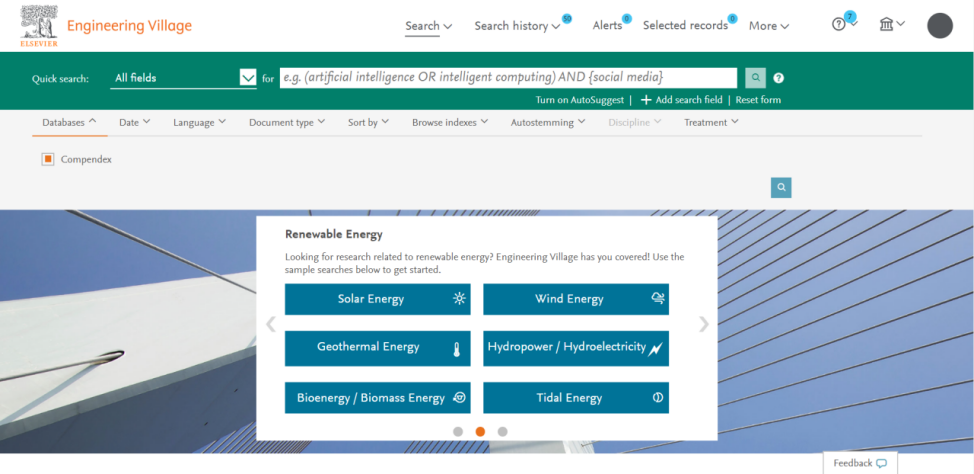This screenshot has height=474, width=974.
Task: Open the help question mark menu
Action: tap(844, 25)
